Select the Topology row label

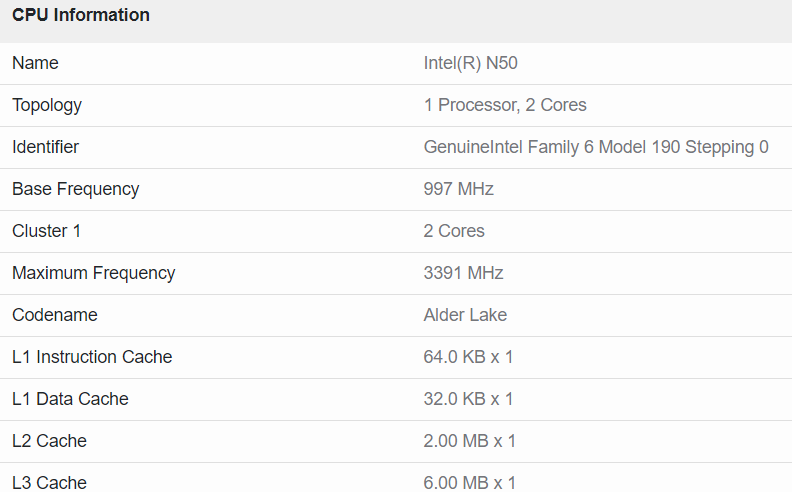coord(47,105)
